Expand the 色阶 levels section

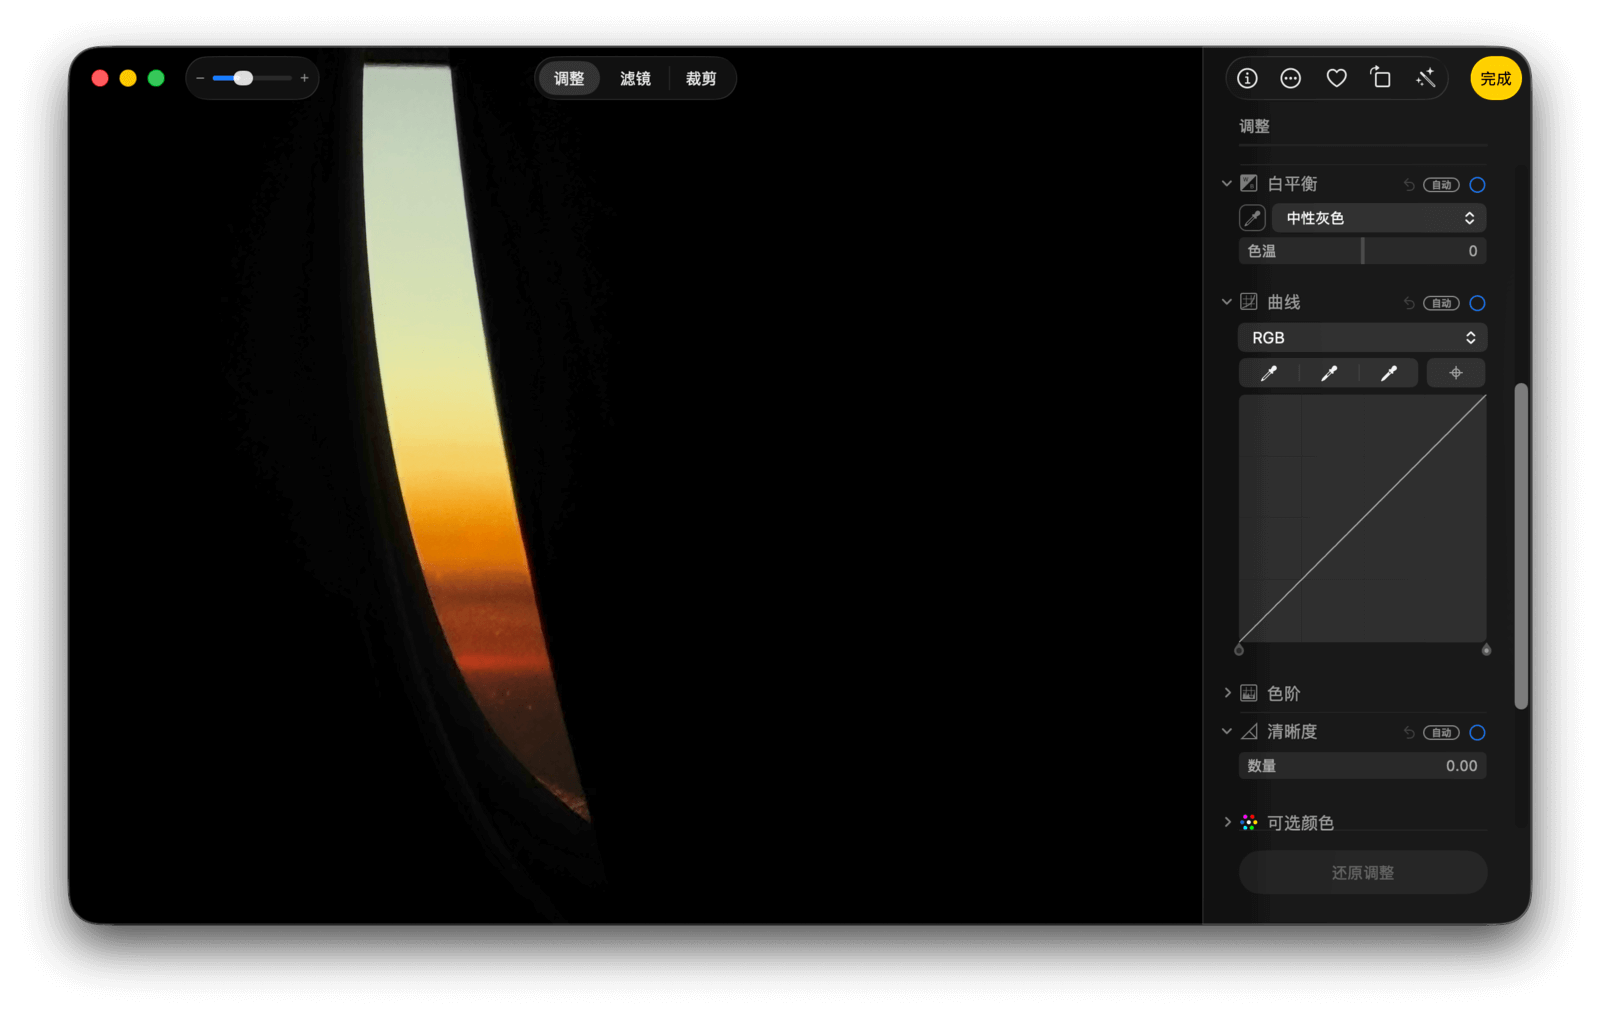click(x=1228, y=693)
